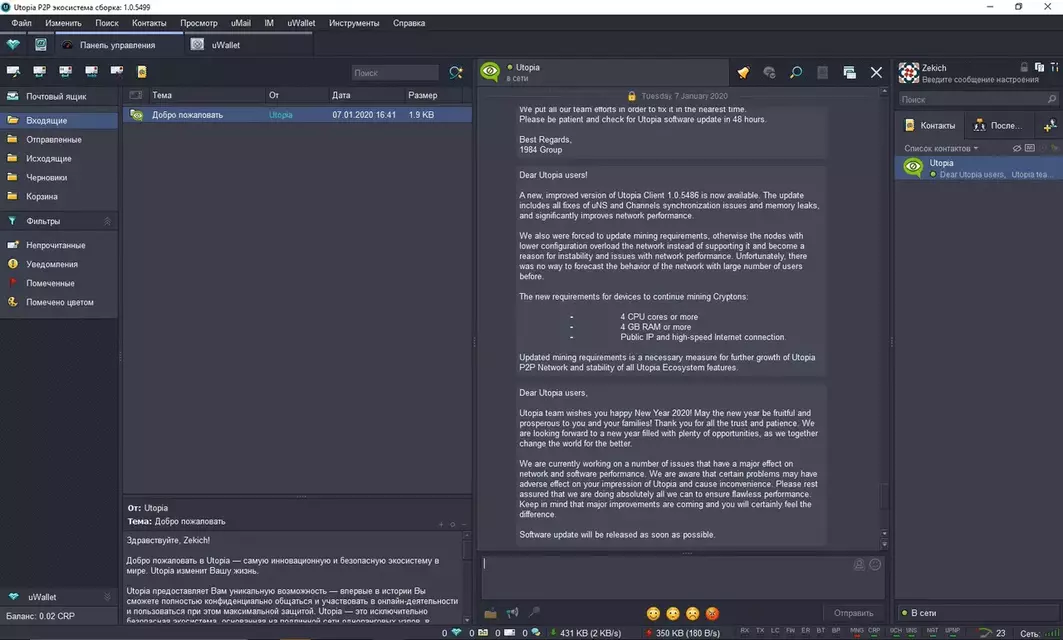Select the Добро пожаловать email
Viewport: 1063px width, 640px height.
298,115
